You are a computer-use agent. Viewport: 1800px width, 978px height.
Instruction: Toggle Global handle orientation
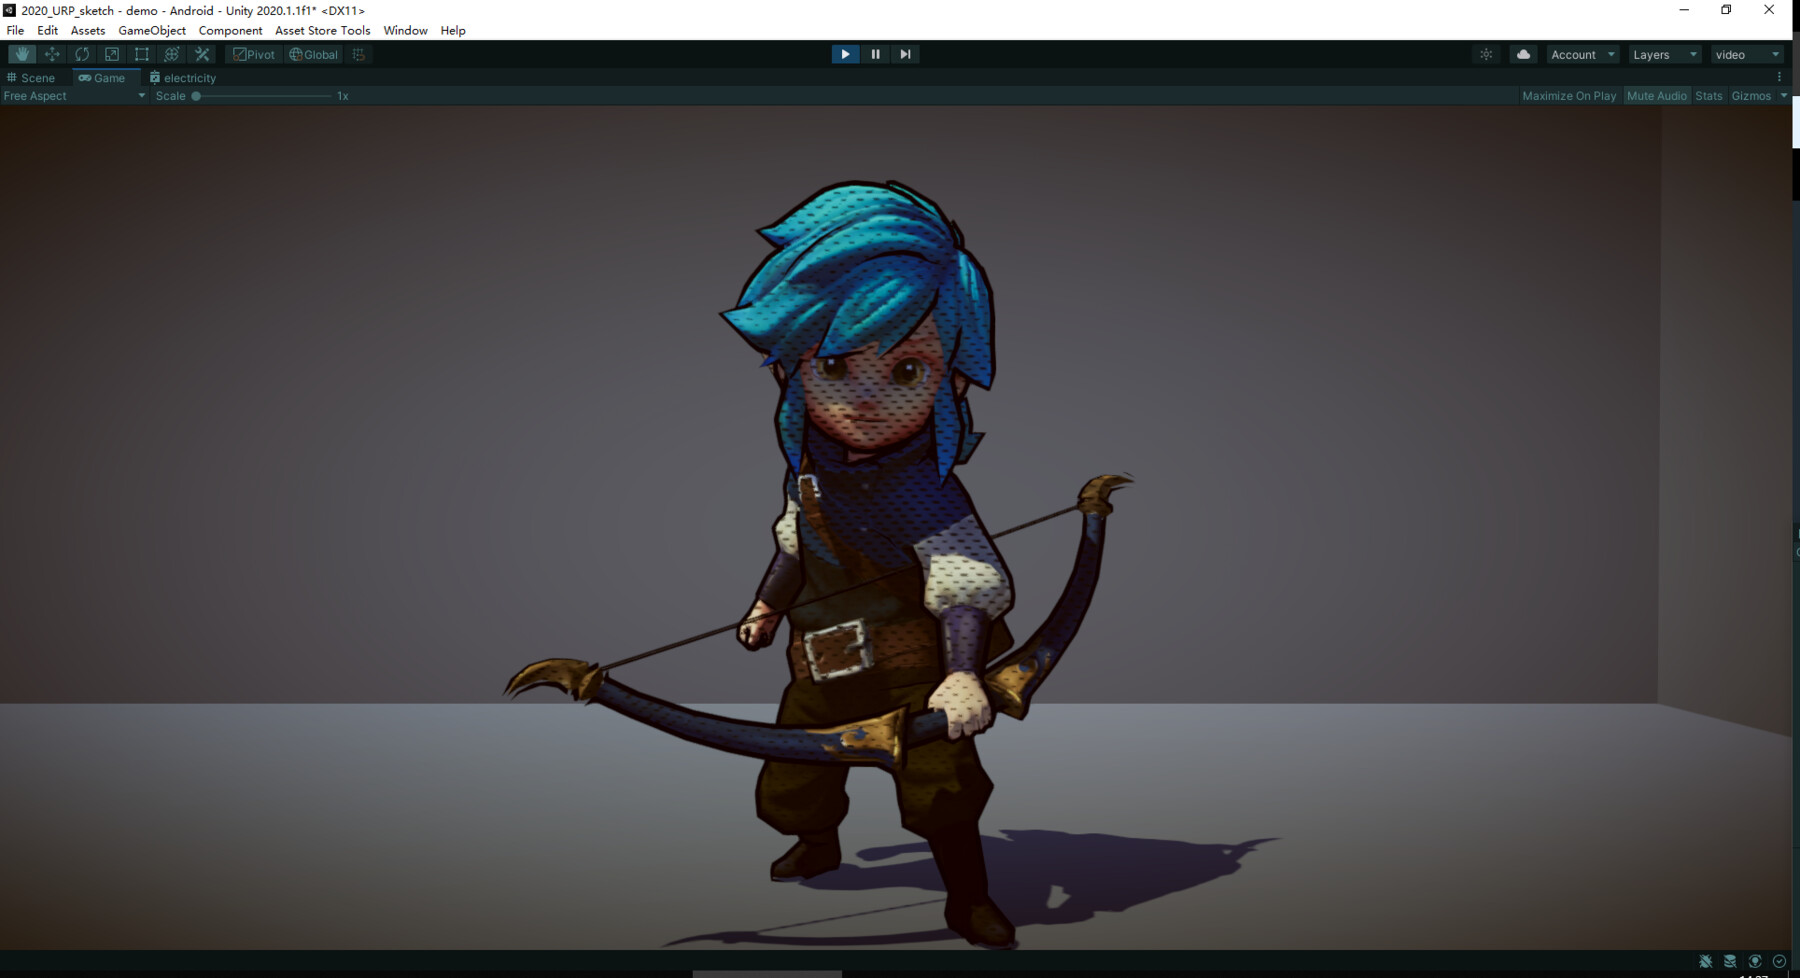(312, 54)
